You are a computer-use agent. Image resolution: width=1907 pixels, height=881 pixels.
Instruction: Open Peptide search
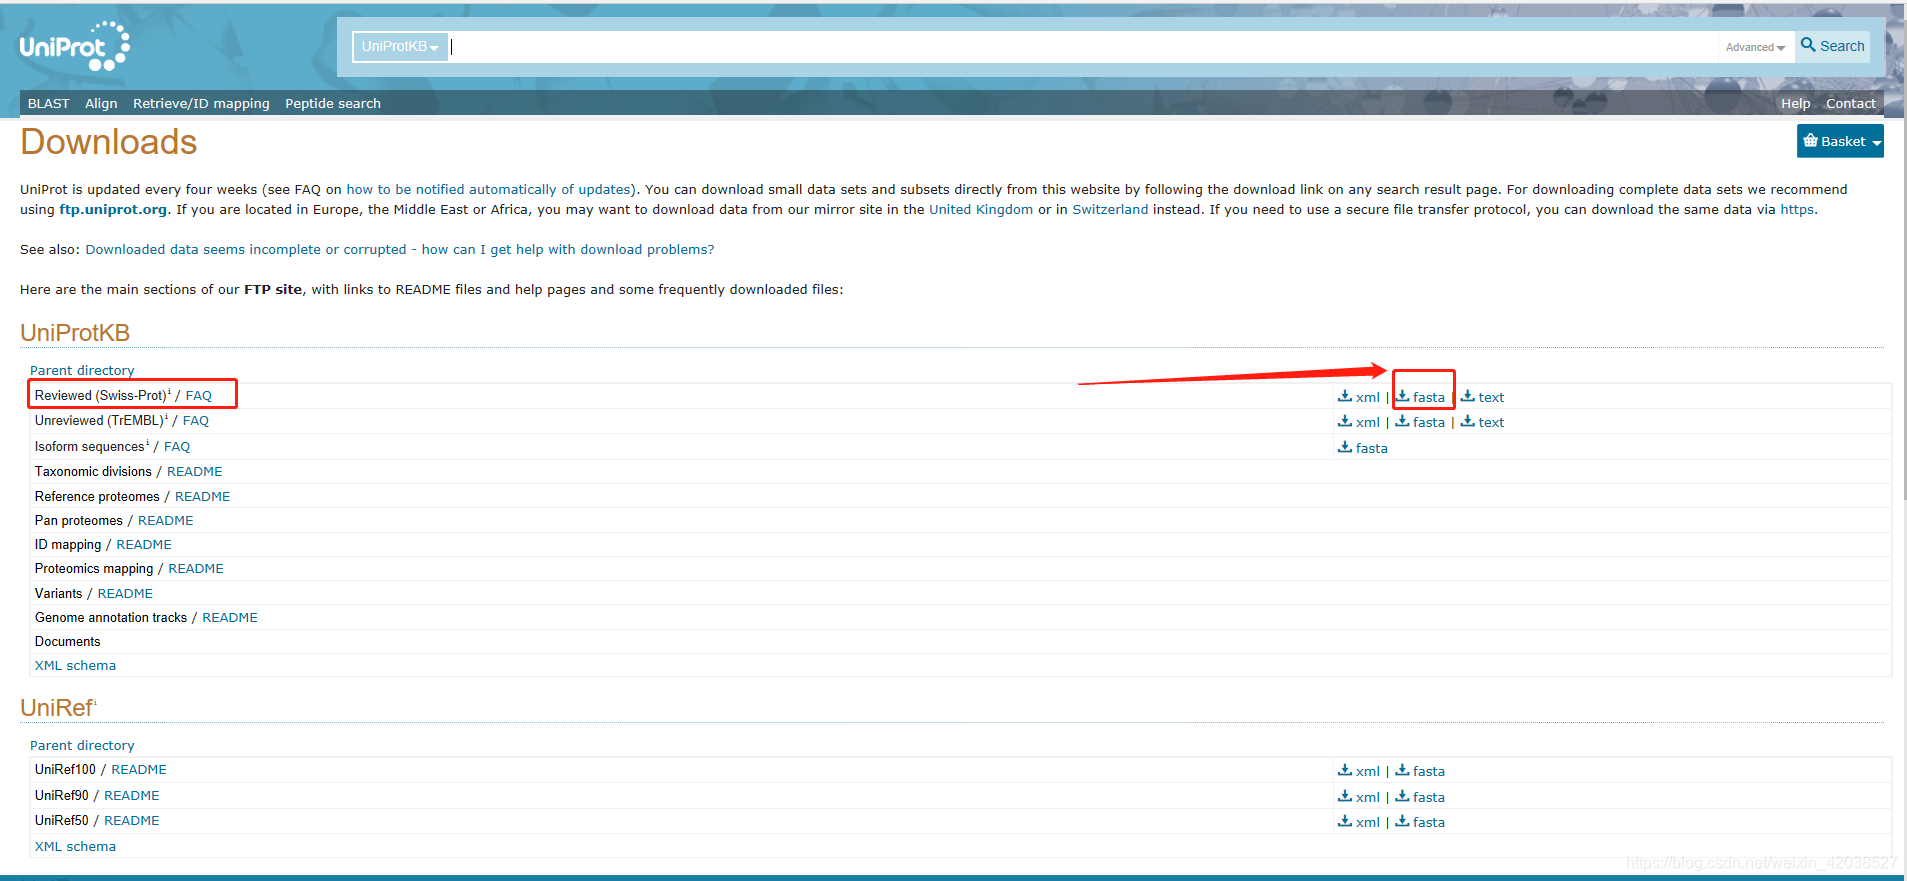coord(333,103)
